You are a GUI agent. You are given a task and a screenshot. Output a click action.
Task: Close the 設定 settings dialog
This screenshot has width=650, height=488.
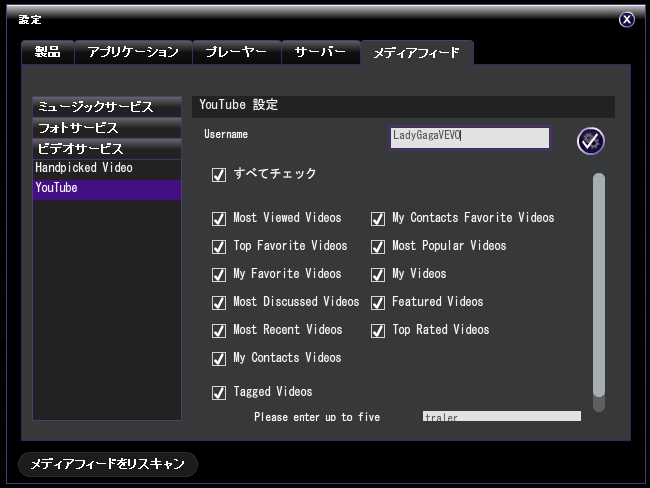pyautogui.click(x=626, y=19)
